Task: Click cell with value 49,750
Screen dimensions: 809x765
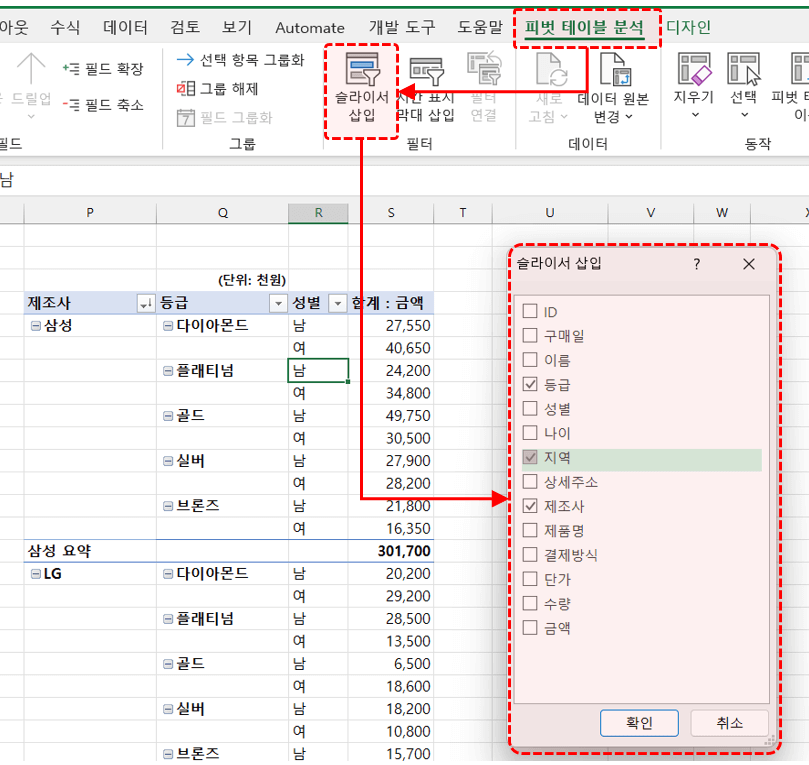Action: (x=391, y=416)
